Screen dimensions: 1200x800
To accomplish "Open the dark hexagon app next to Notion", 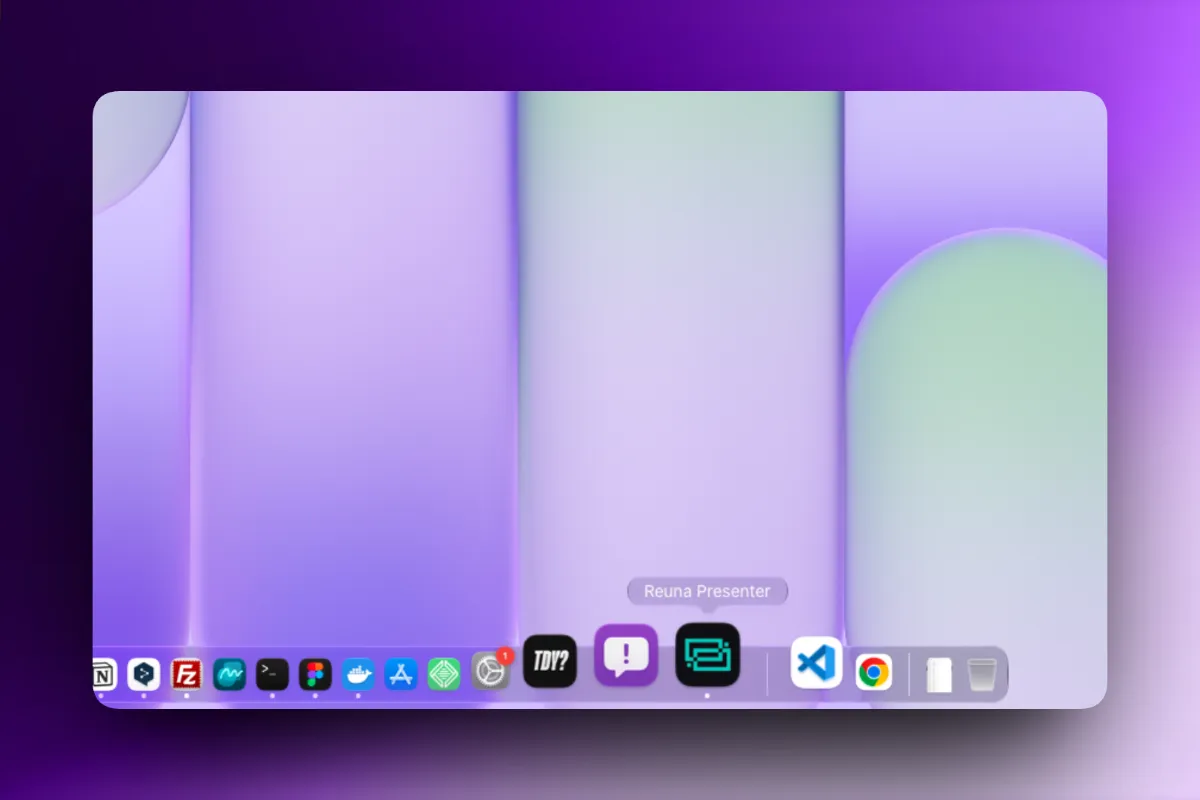I will pos(143,675).
